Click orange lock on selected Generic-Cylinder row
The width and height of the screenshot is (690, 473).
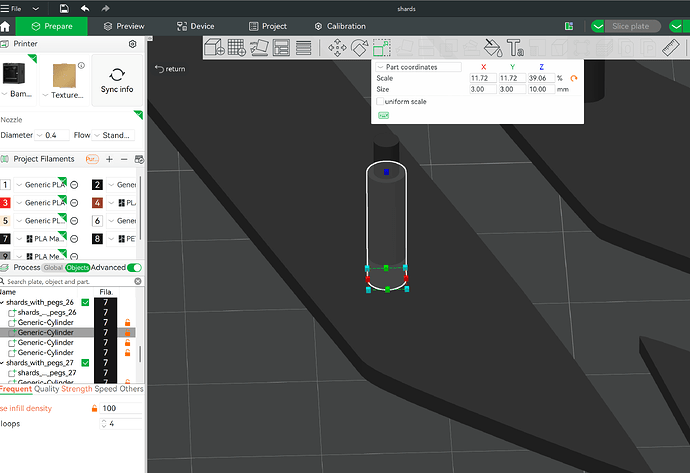(128, 333)
